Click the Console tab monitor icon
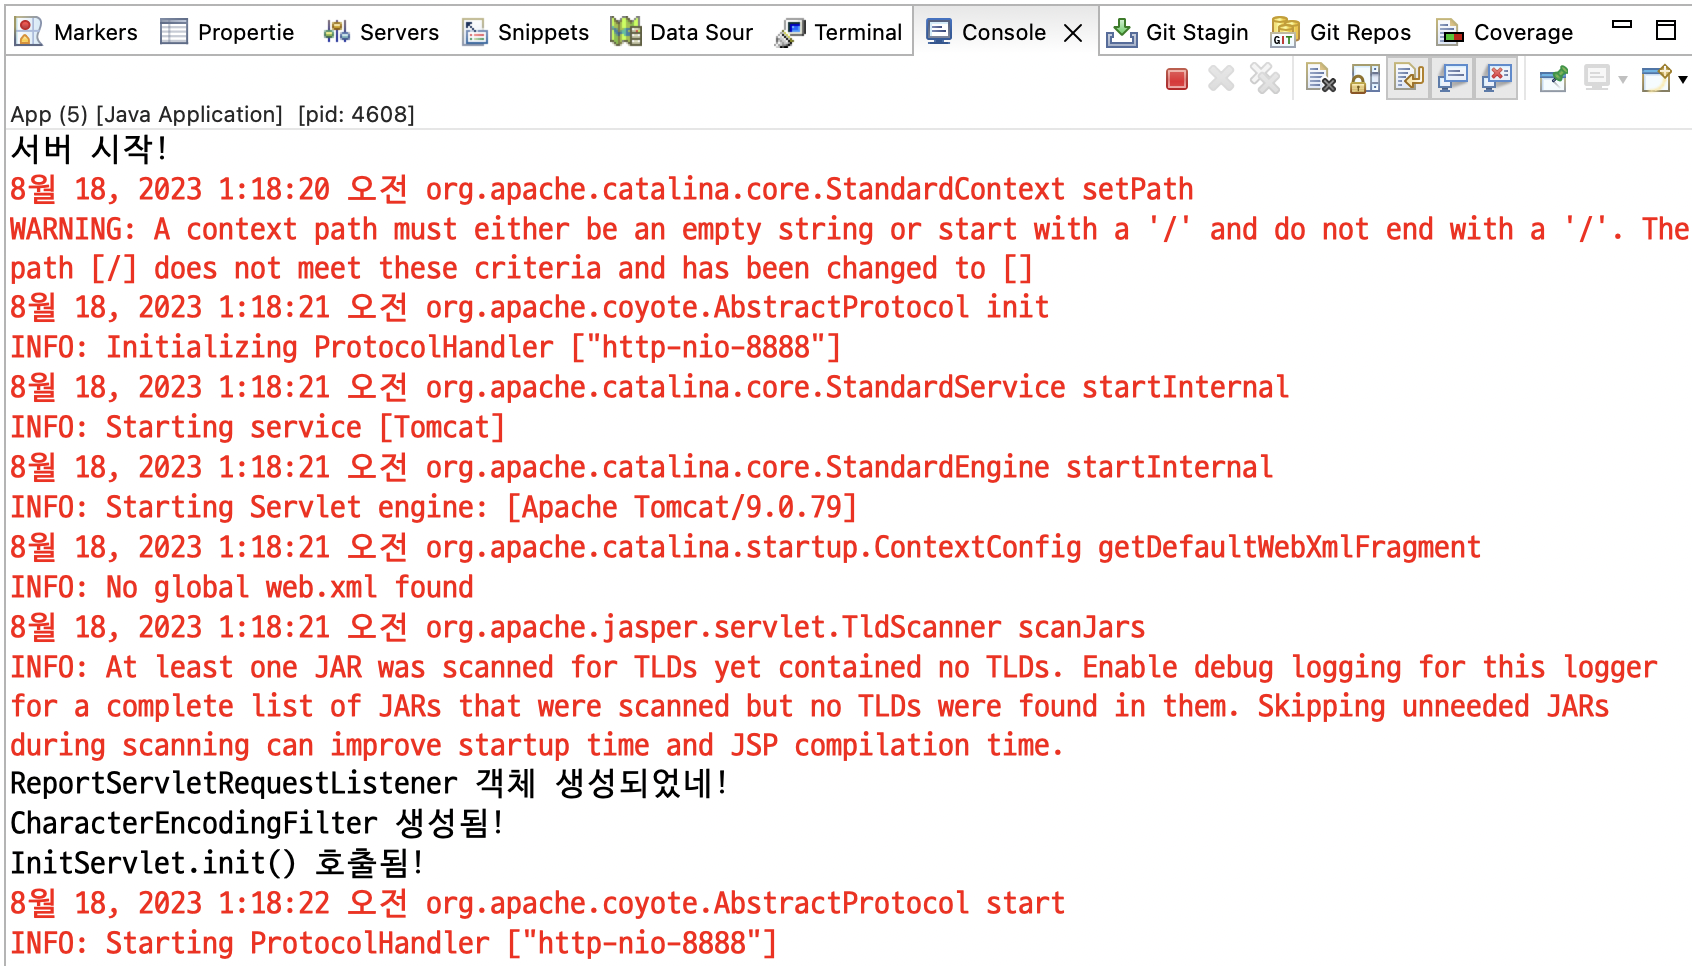 (939, 32)
